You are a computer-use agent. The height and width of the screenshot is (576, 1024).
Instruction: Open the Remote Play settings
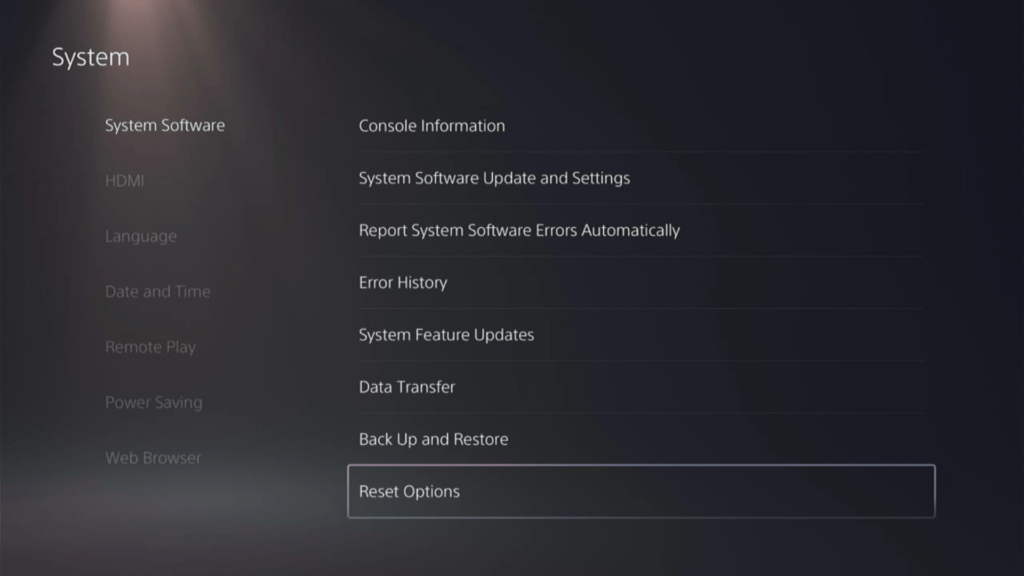click(150, 347)
